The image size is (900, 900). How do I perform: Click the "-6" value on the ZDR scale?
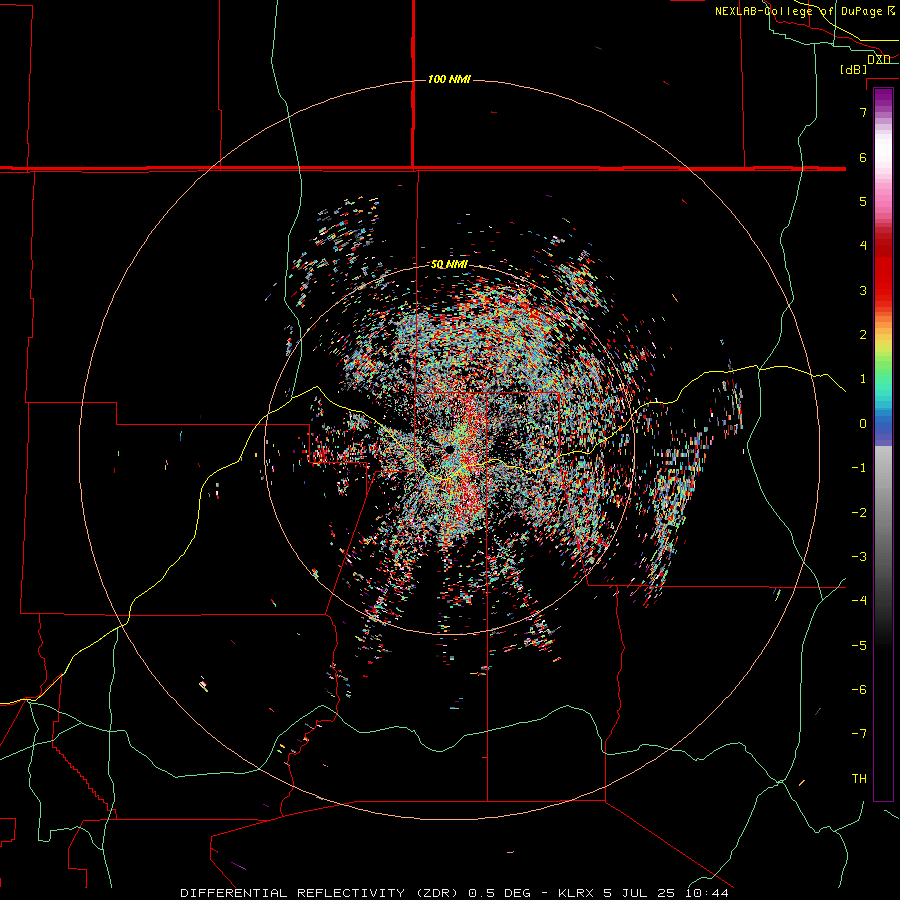859,690
